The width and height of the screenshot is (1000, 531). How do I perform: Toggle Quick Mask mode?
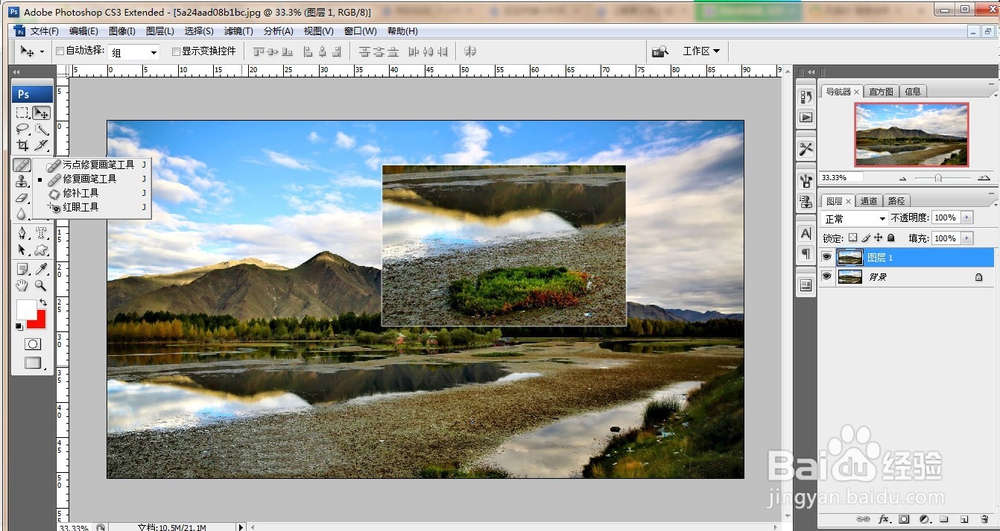[x=32, y=344]
